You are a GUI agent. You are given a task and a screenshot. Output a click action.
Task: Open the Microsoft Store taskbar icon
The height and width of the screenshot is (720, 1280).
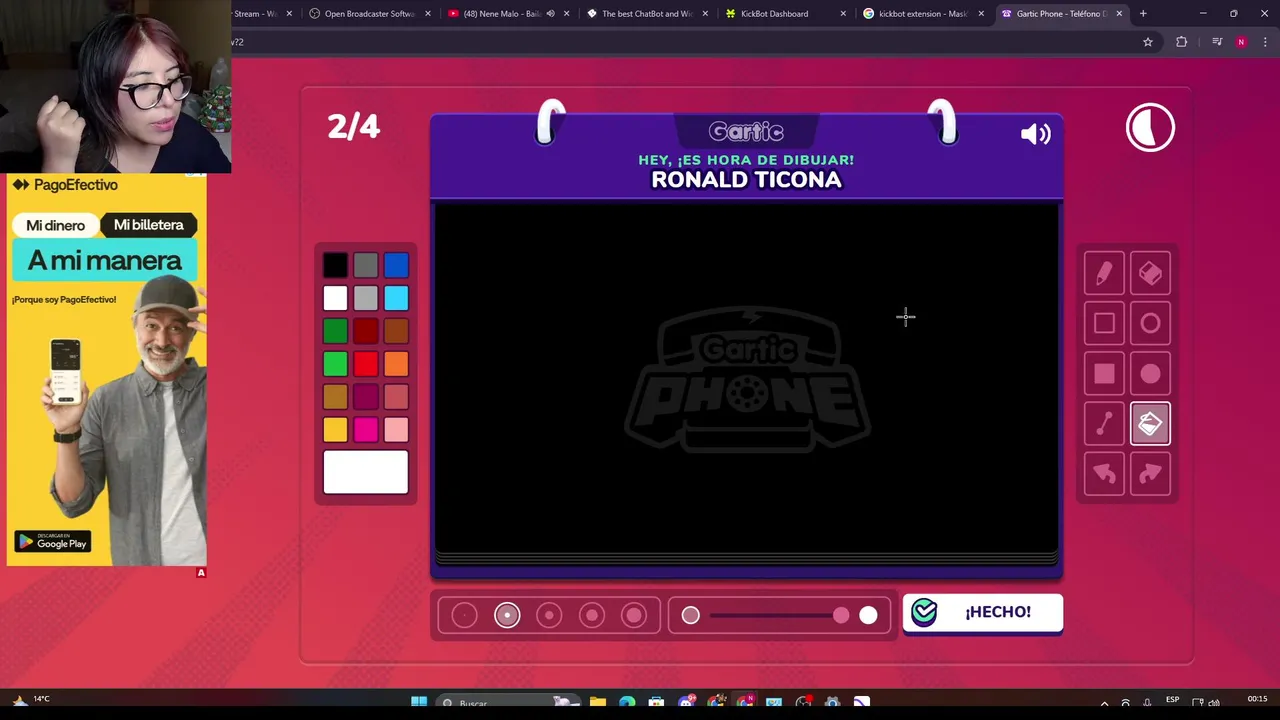click(656, 703)
